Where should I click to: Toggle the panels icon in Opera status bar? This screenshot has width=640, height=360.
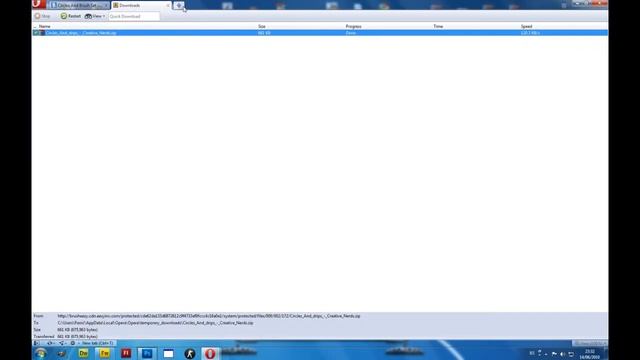36,343
